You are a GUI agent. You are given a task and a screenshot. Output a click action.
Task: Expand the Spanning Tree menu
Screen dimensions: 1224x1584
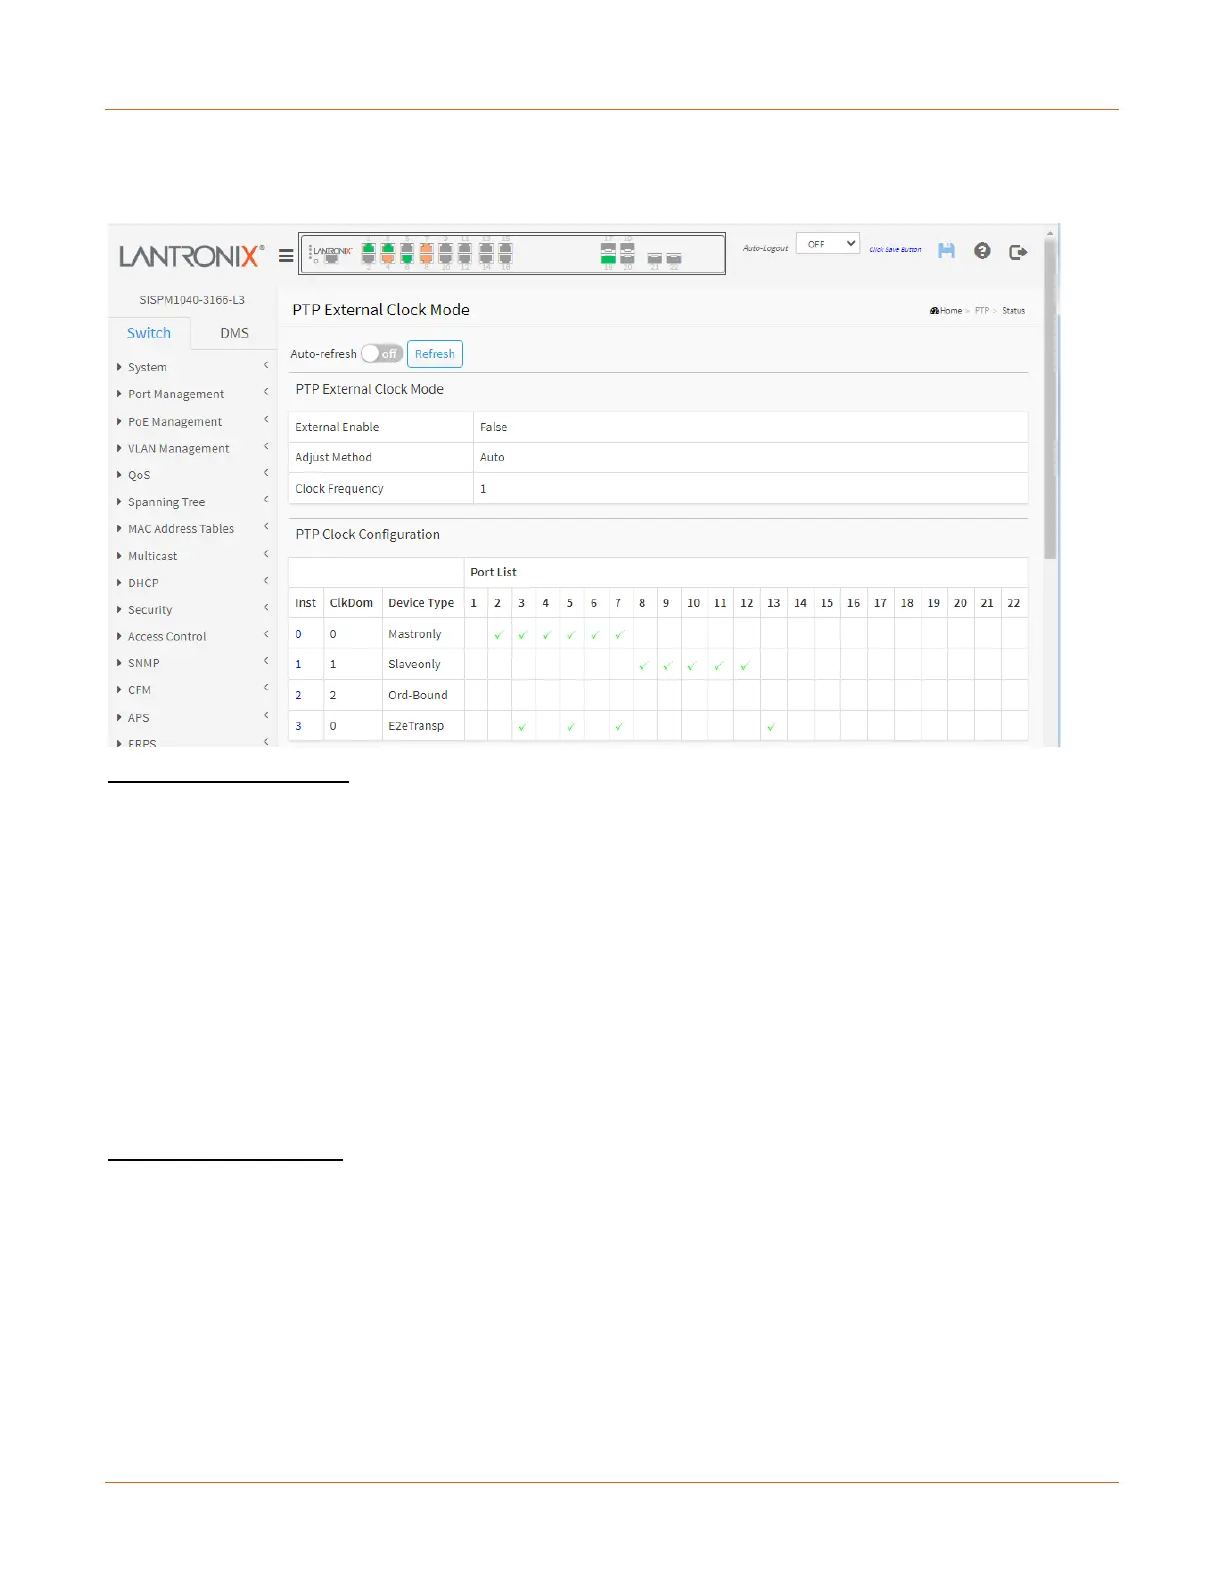click(192, 502)
